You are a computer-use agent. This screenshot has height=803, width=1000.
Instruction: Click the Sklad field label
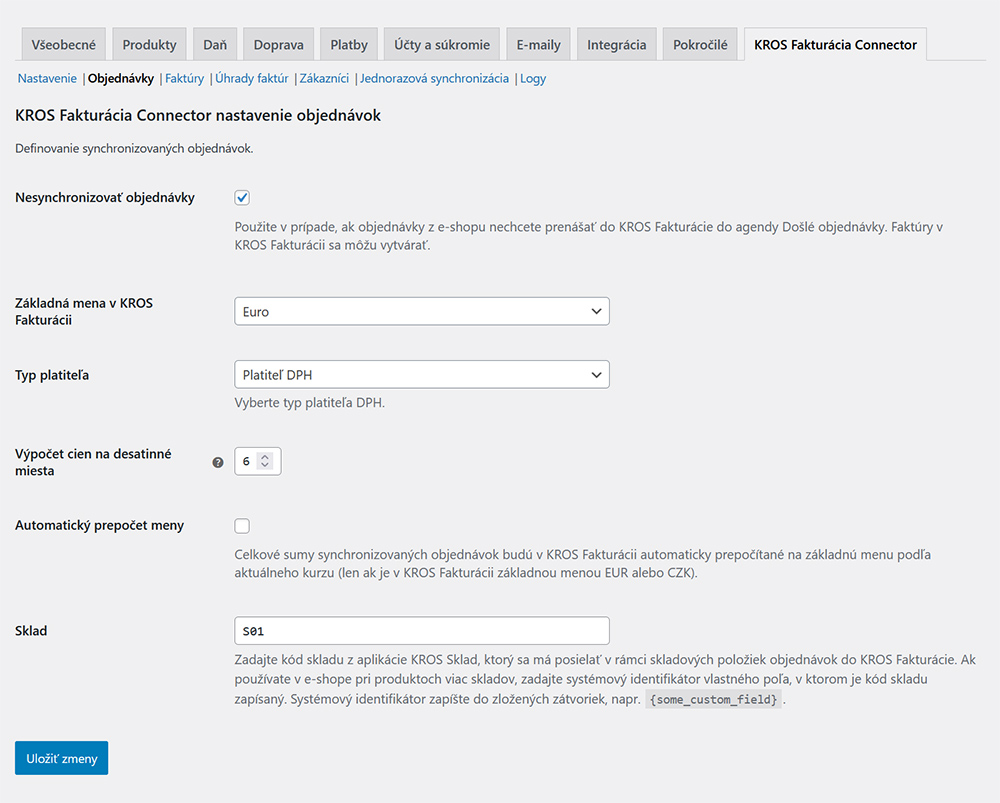(31, 631)
